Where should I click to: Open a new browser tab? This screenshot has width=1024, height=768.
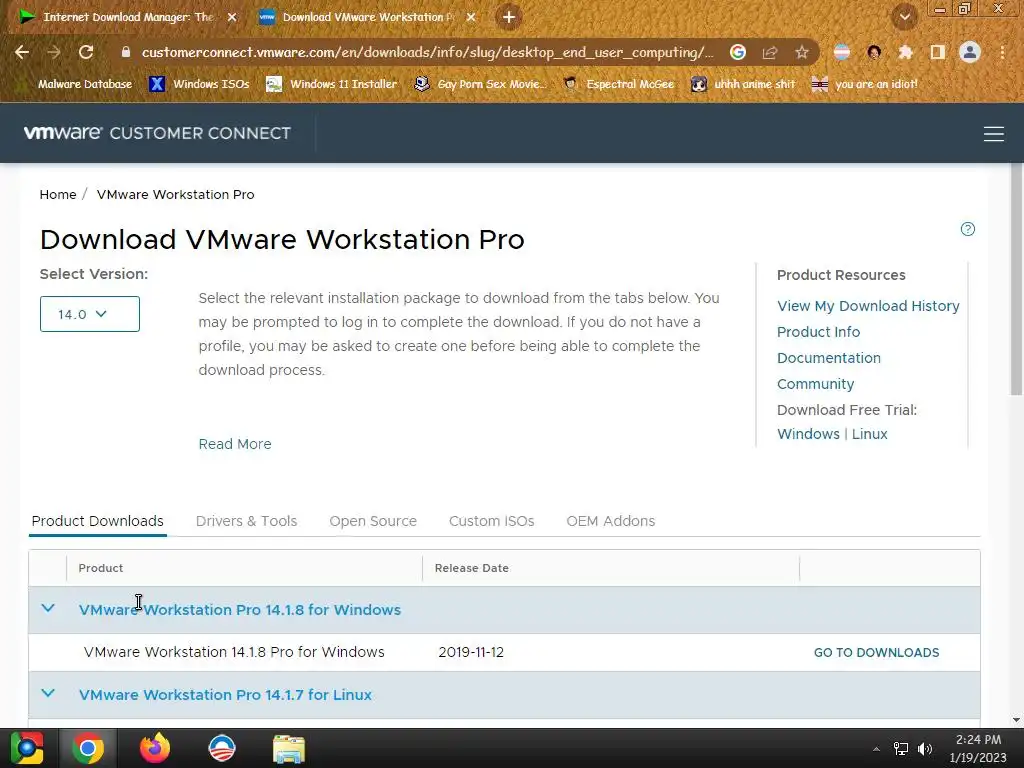click(x=509, y=17)
